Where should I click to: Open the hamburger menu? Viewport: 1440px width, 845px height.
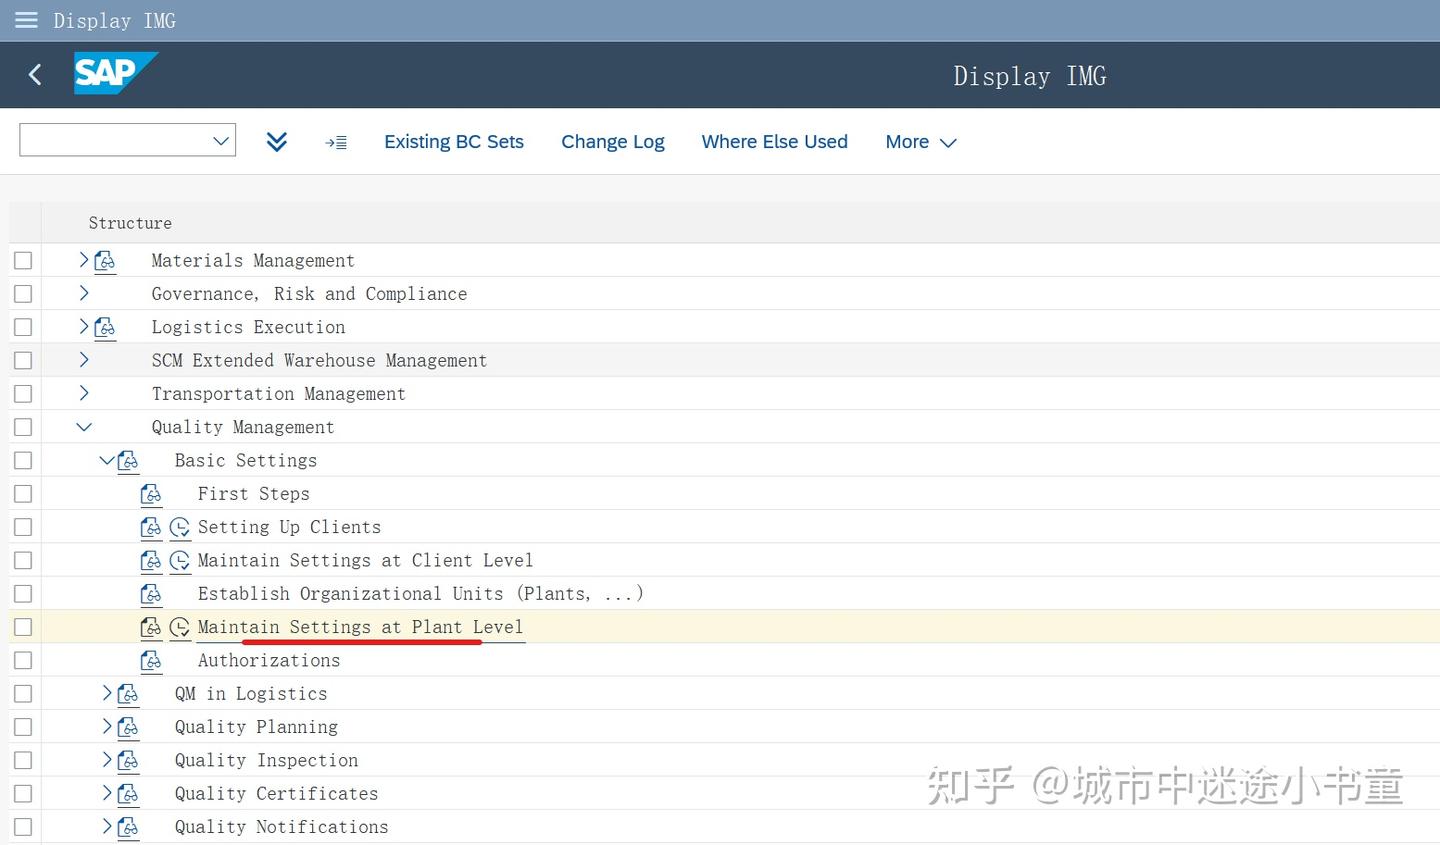pyautogui.click(x=26, y=20)
